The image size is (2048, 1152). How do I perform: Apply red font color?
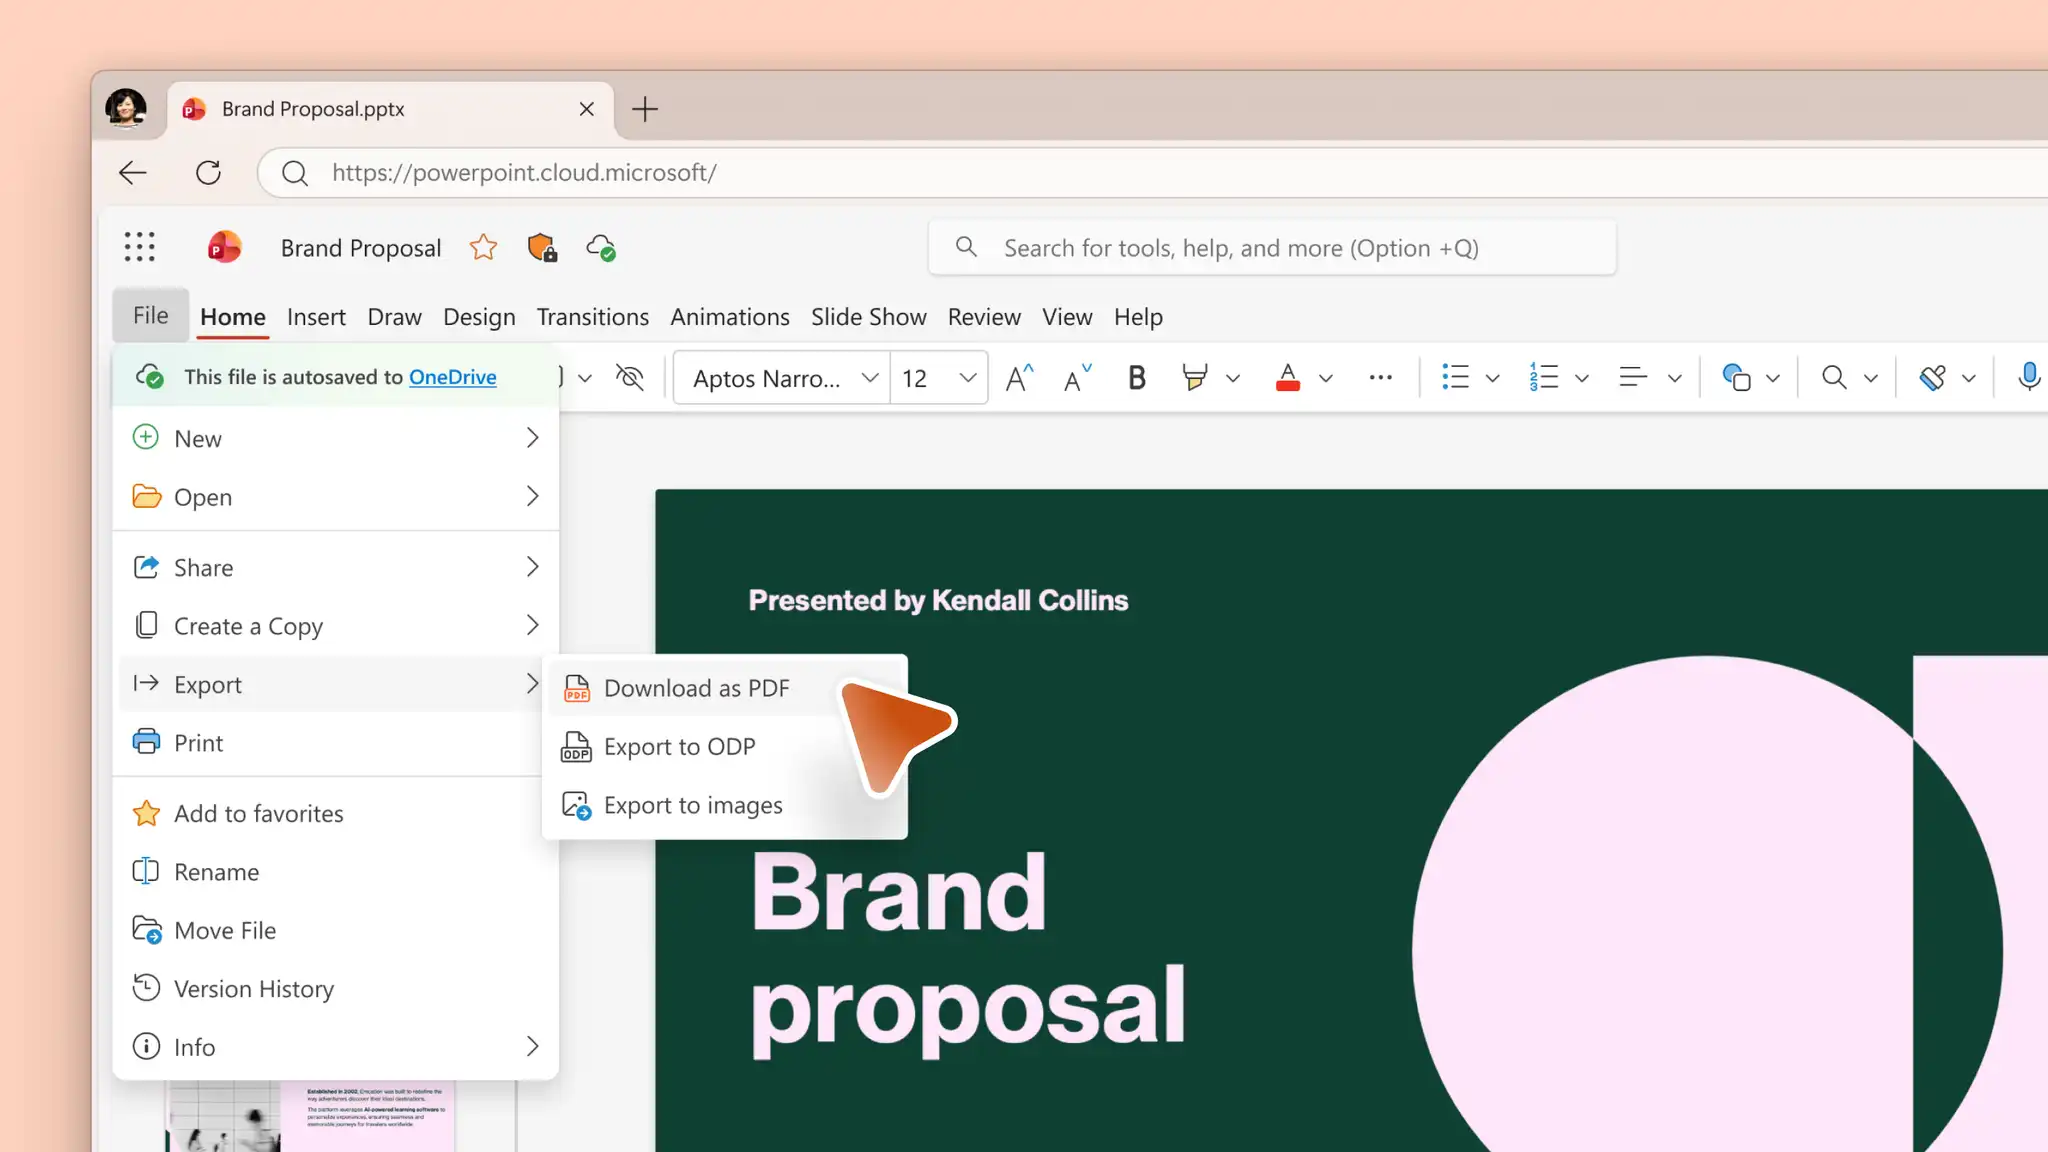click(x=1288, y=378)
